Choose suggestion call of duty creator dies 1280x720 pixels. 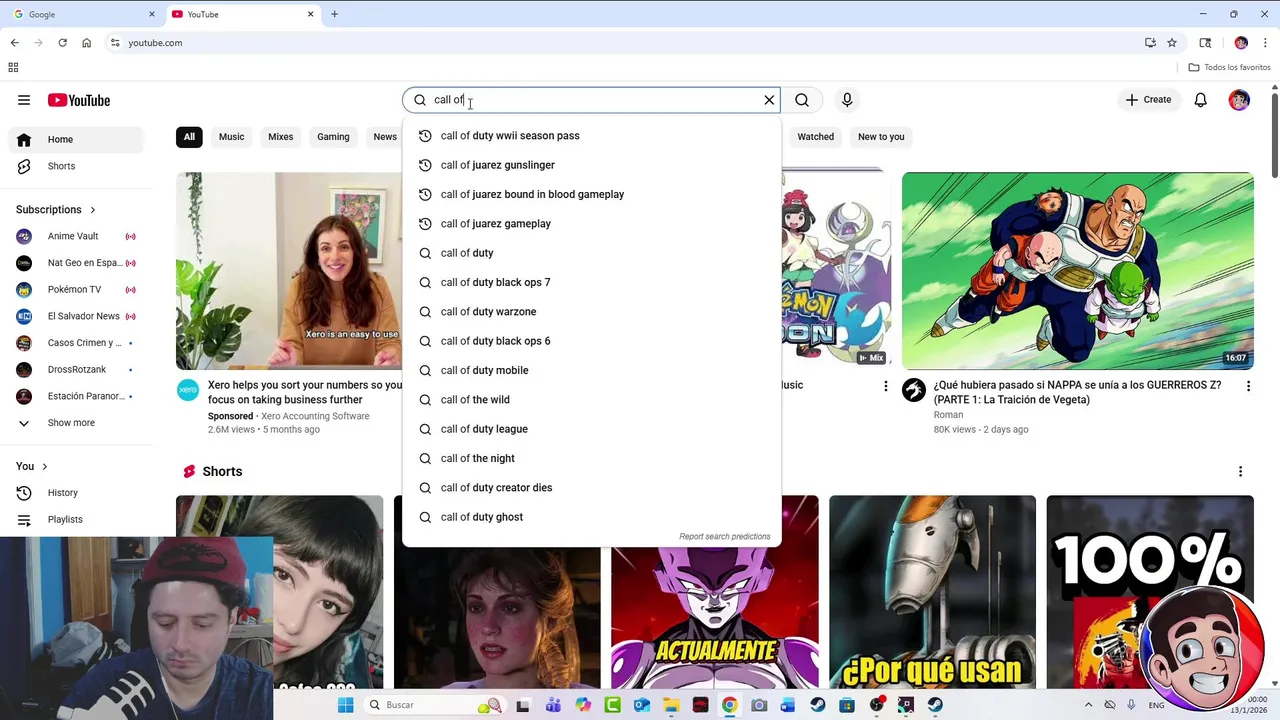591,488
